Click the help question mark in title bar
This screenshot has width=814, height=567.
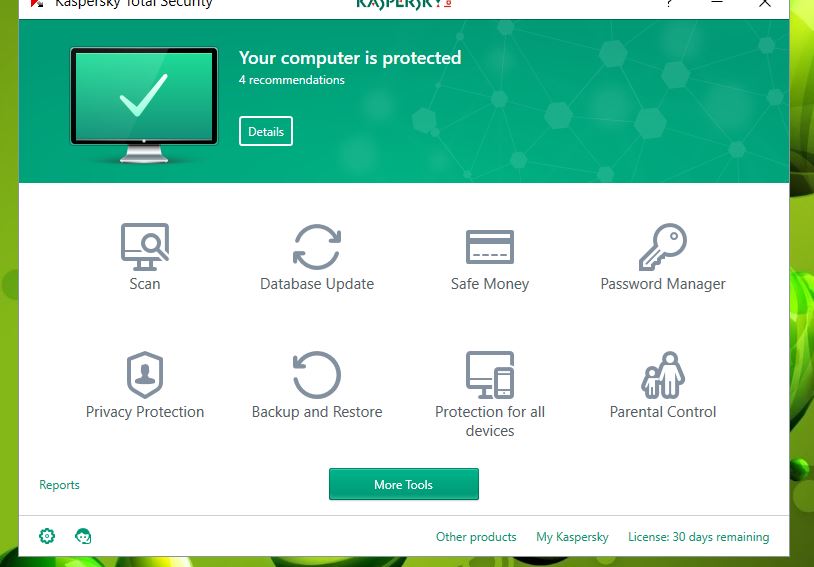669,3
